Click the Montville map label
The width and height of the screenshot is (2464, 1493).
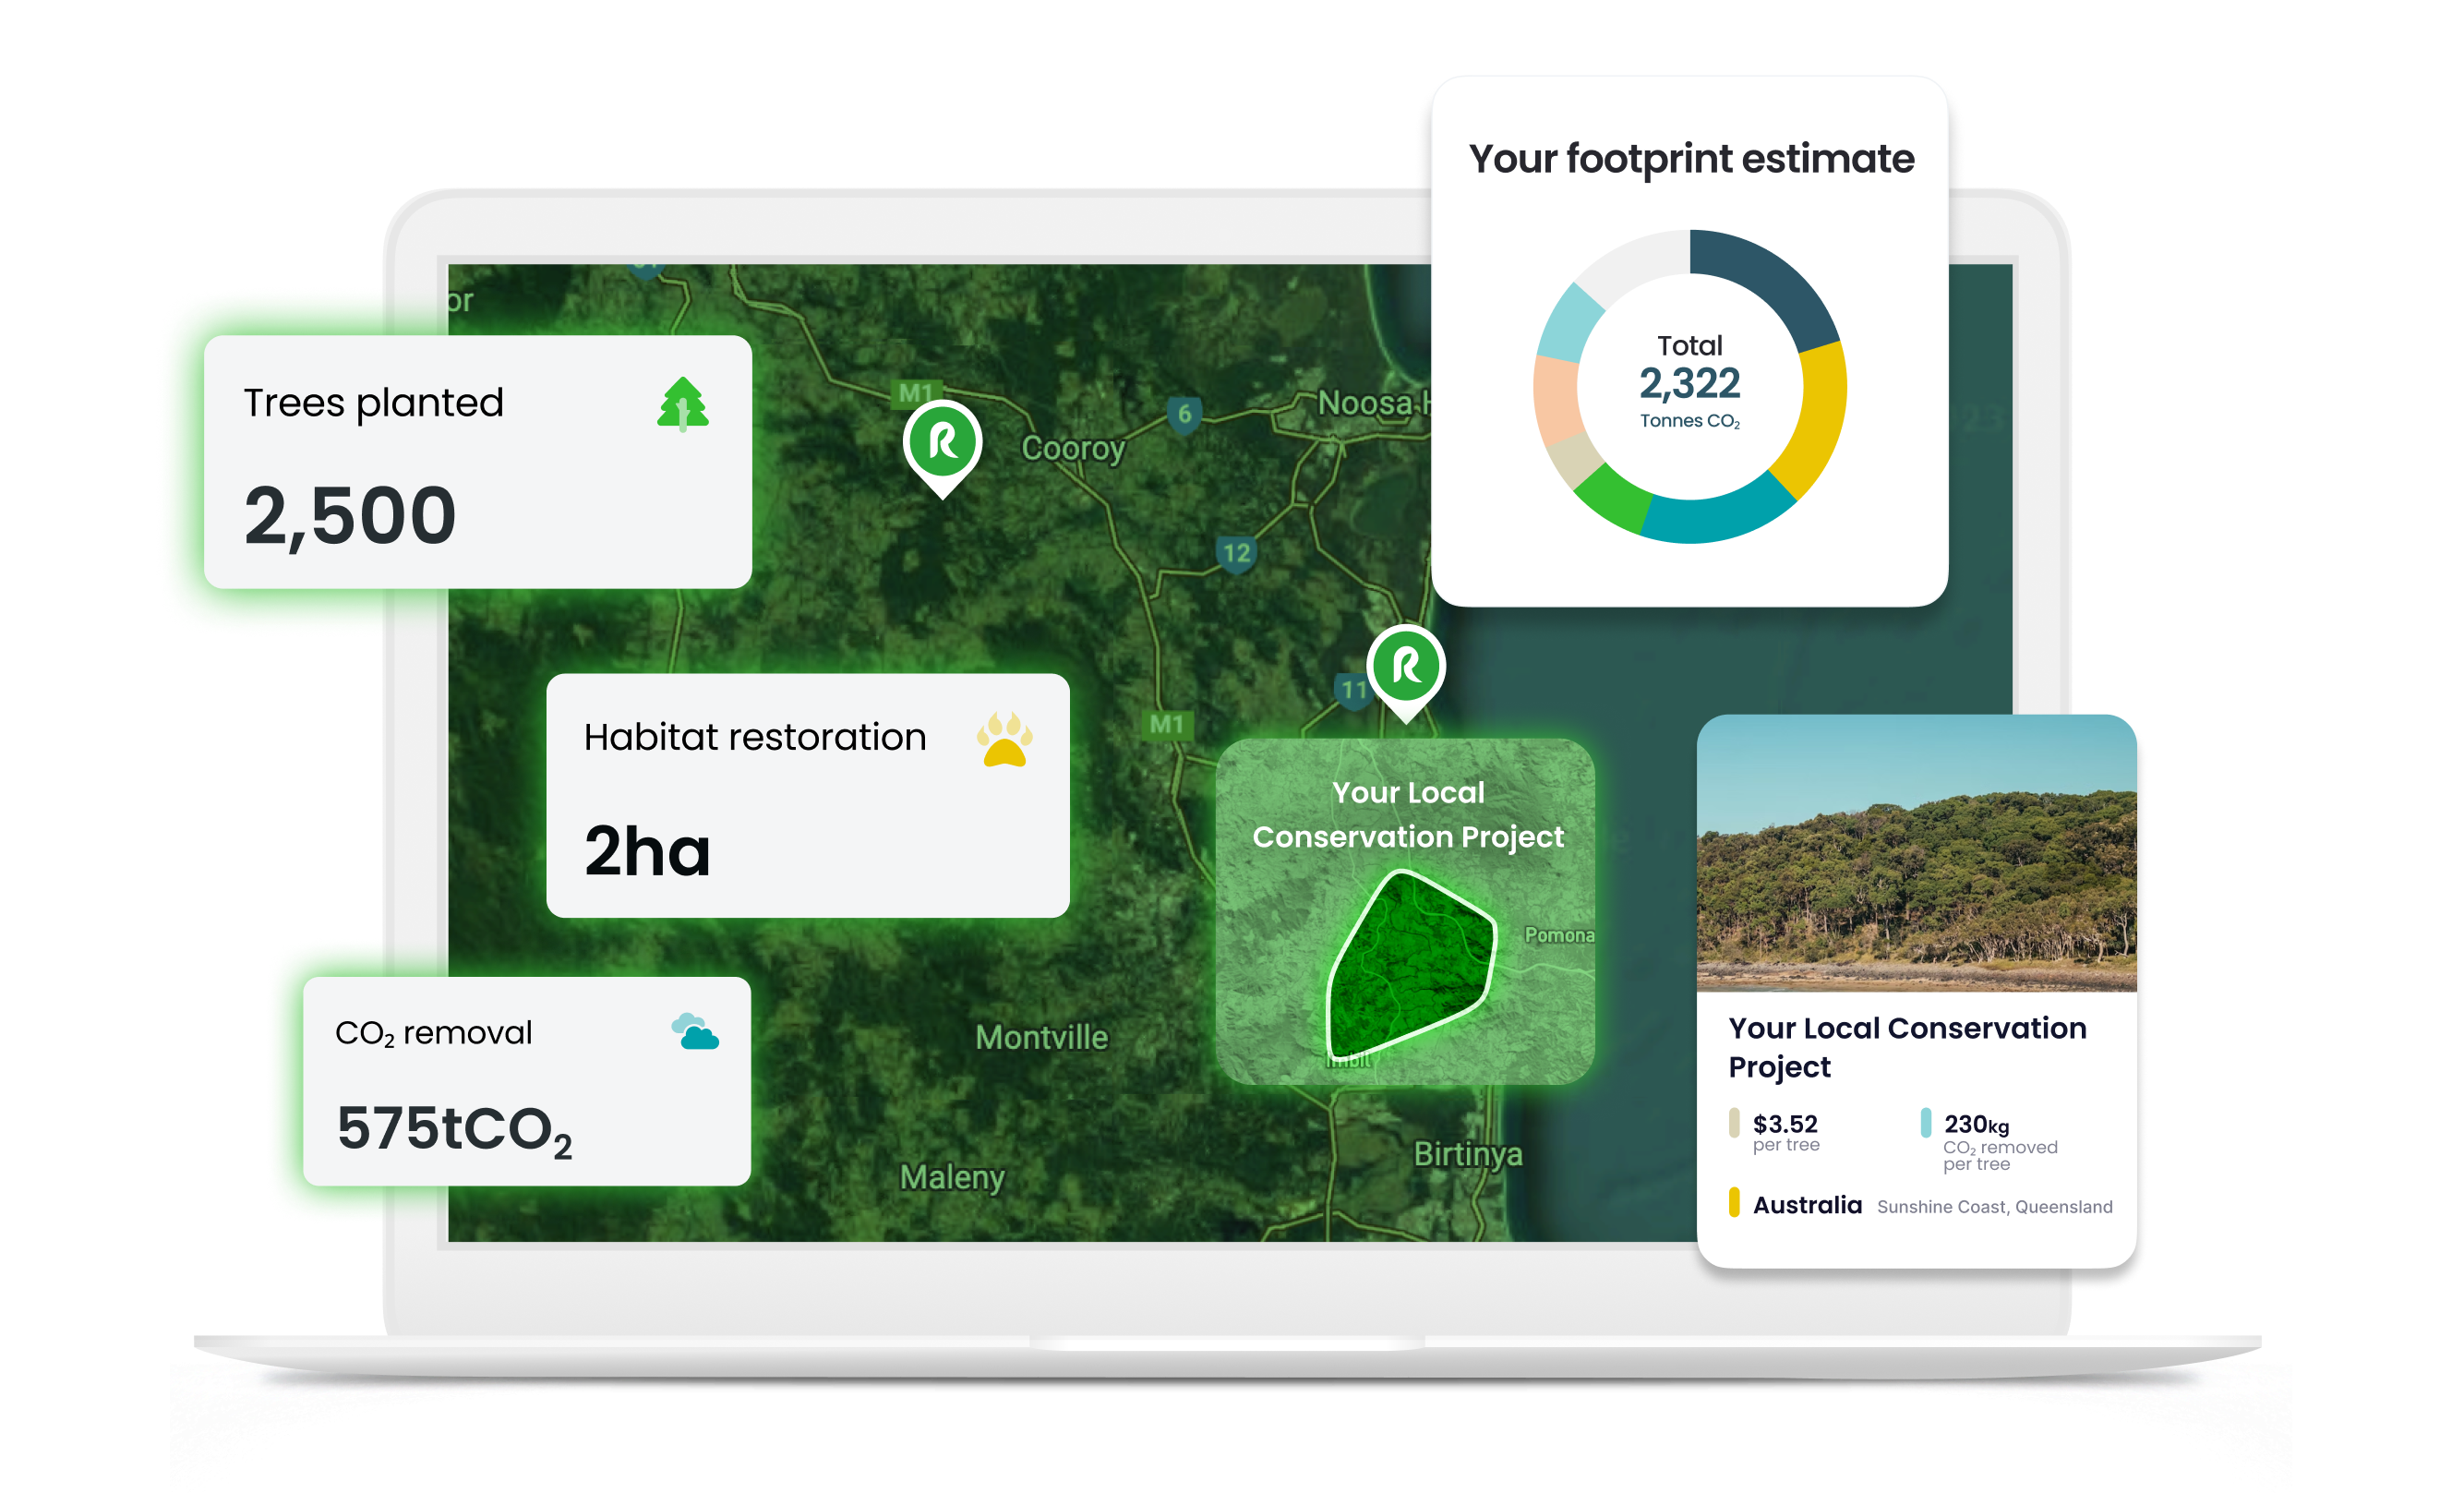coord(1041,1037)
